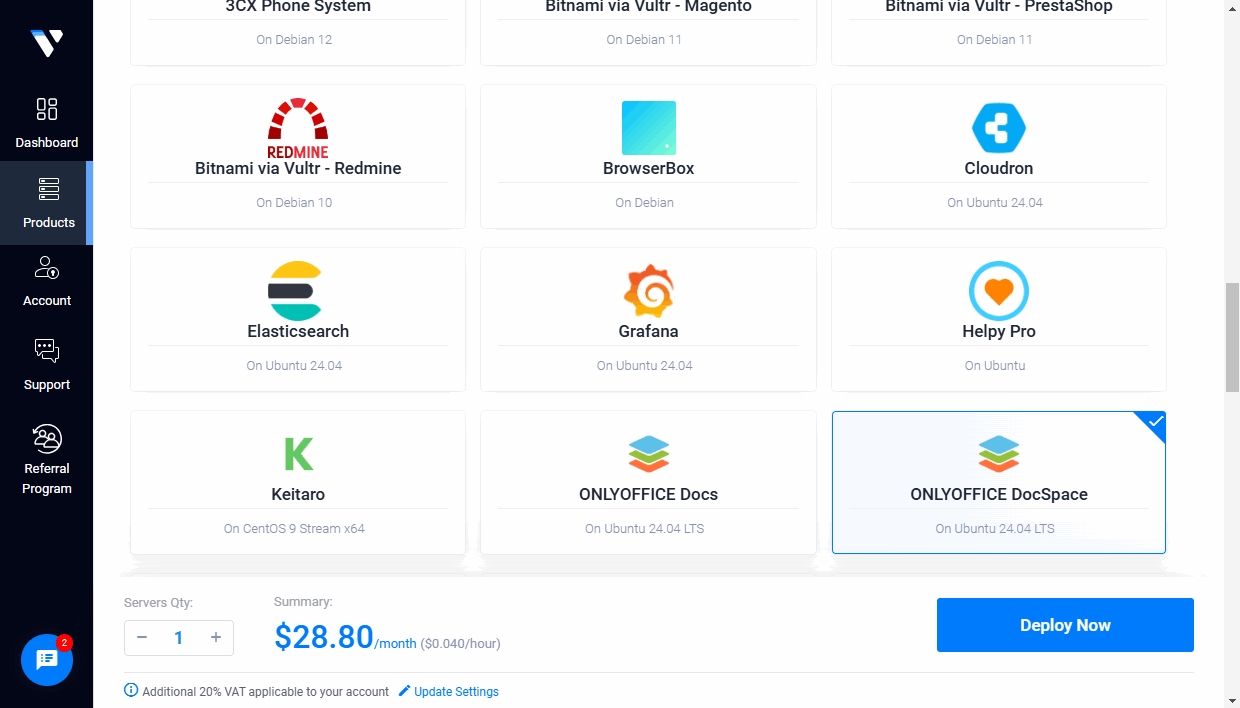
Task: Select the Bitnami Magento app tile
Action: click(x=648, y=25)
